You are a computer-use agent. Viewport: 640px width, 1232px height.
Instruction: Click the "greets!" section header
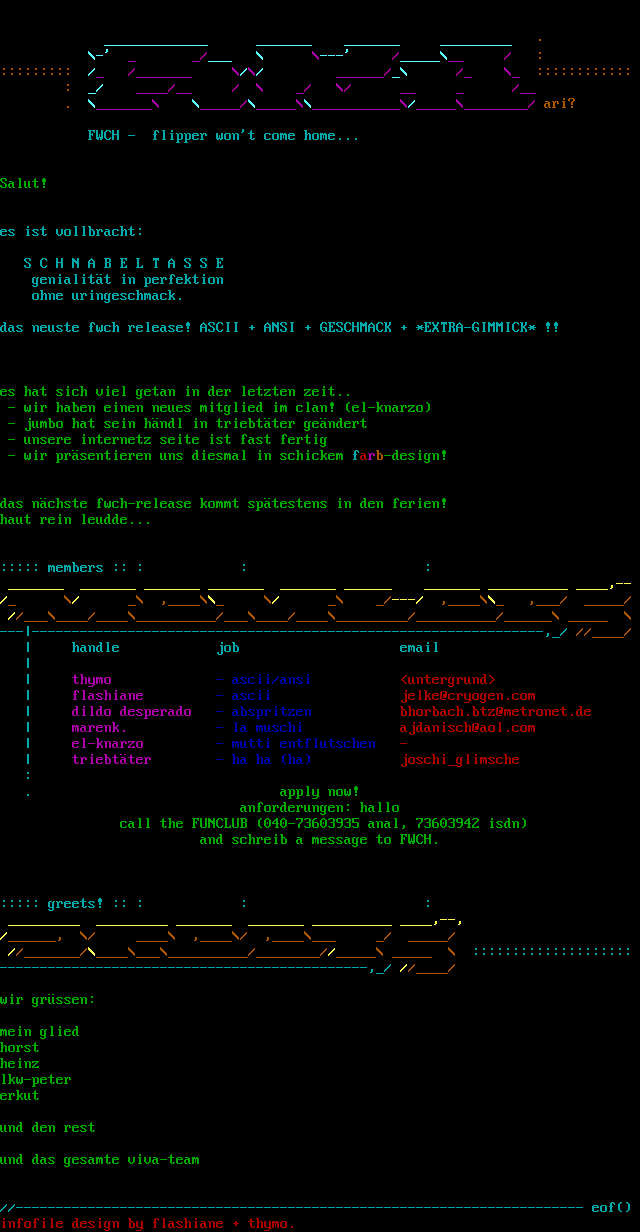coord(75,904)
